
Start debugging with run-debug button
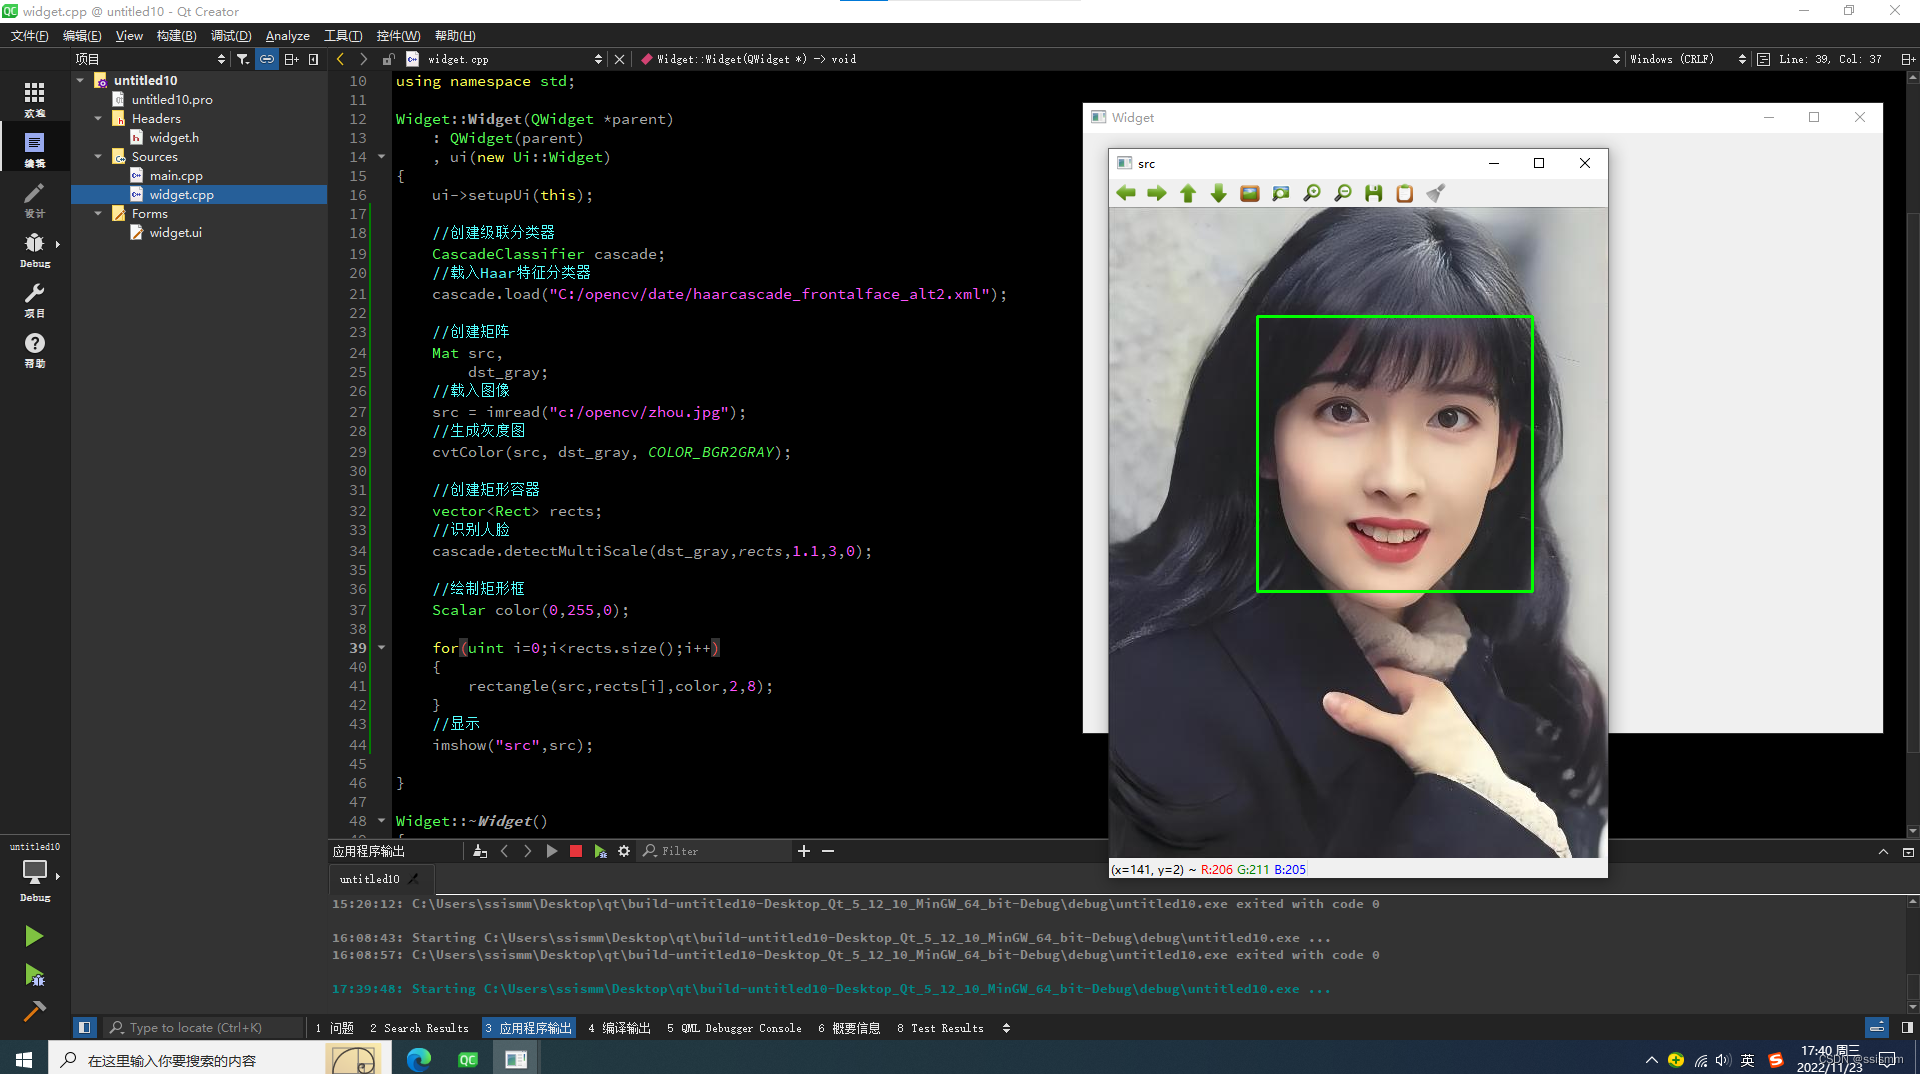tap(34, 975)
